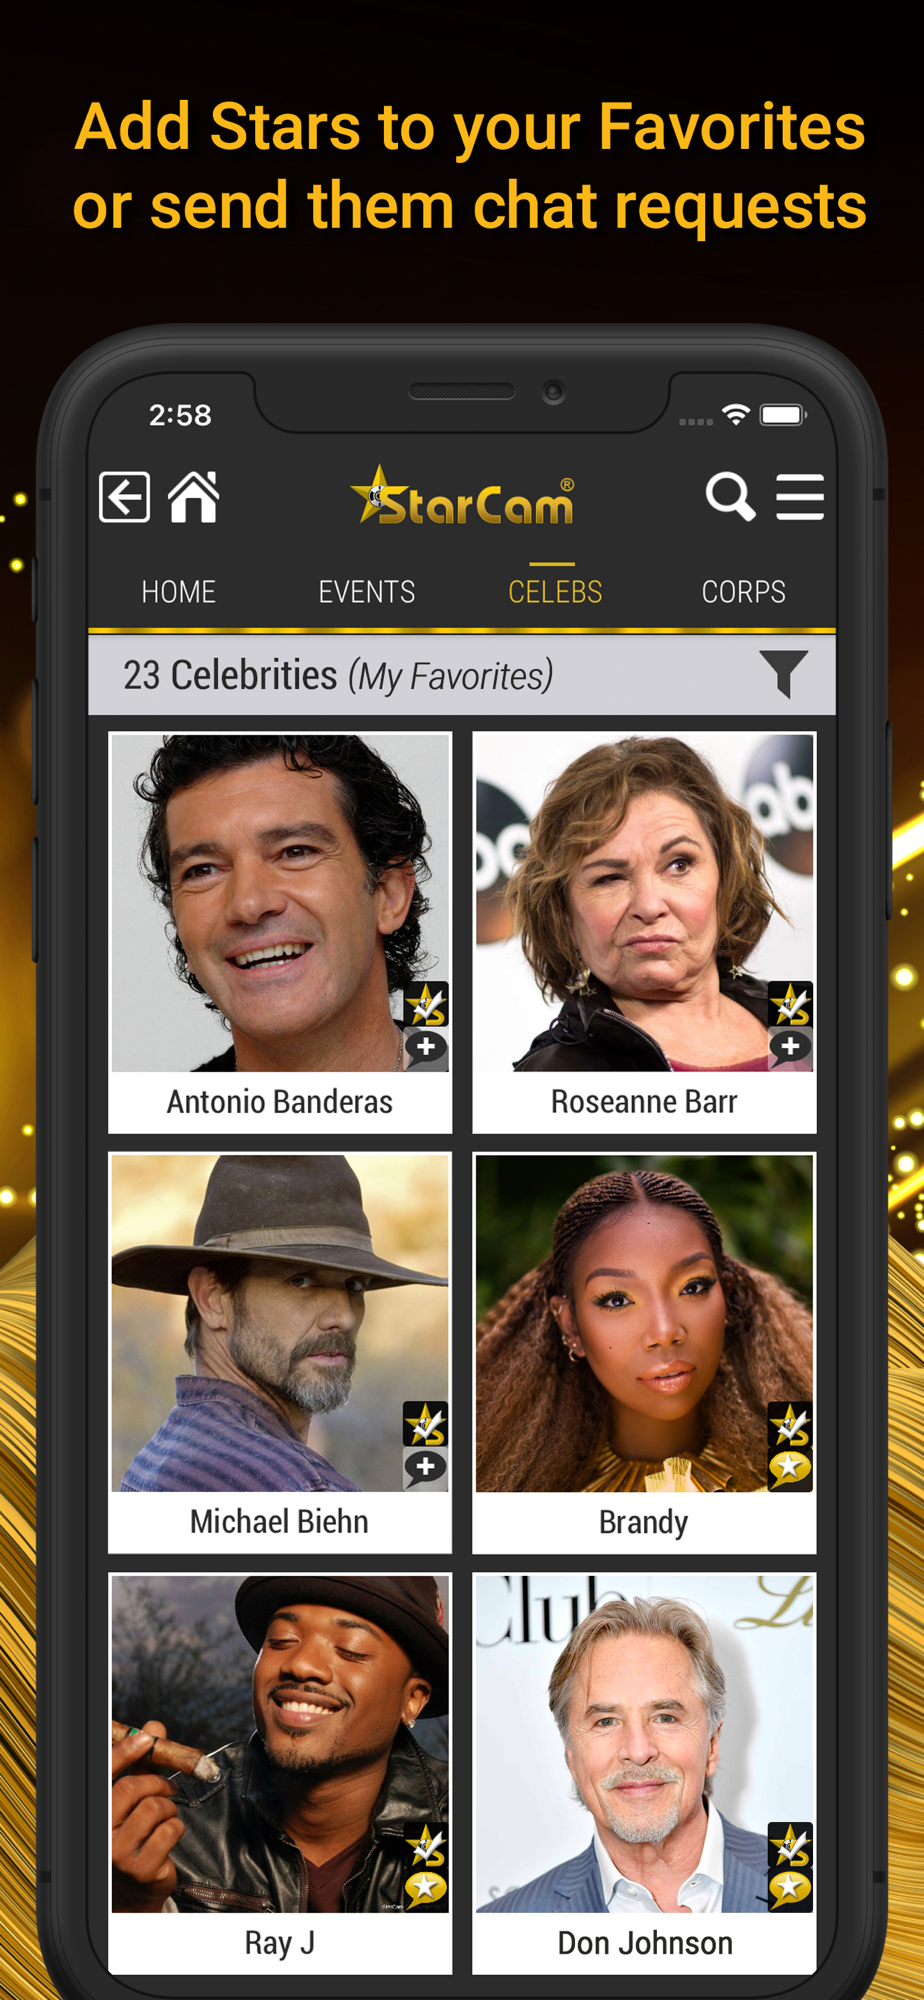Switch to the HOME tab
This screenshot has width=924, height=2000.
pyautogui.click(x=179, y=592)
